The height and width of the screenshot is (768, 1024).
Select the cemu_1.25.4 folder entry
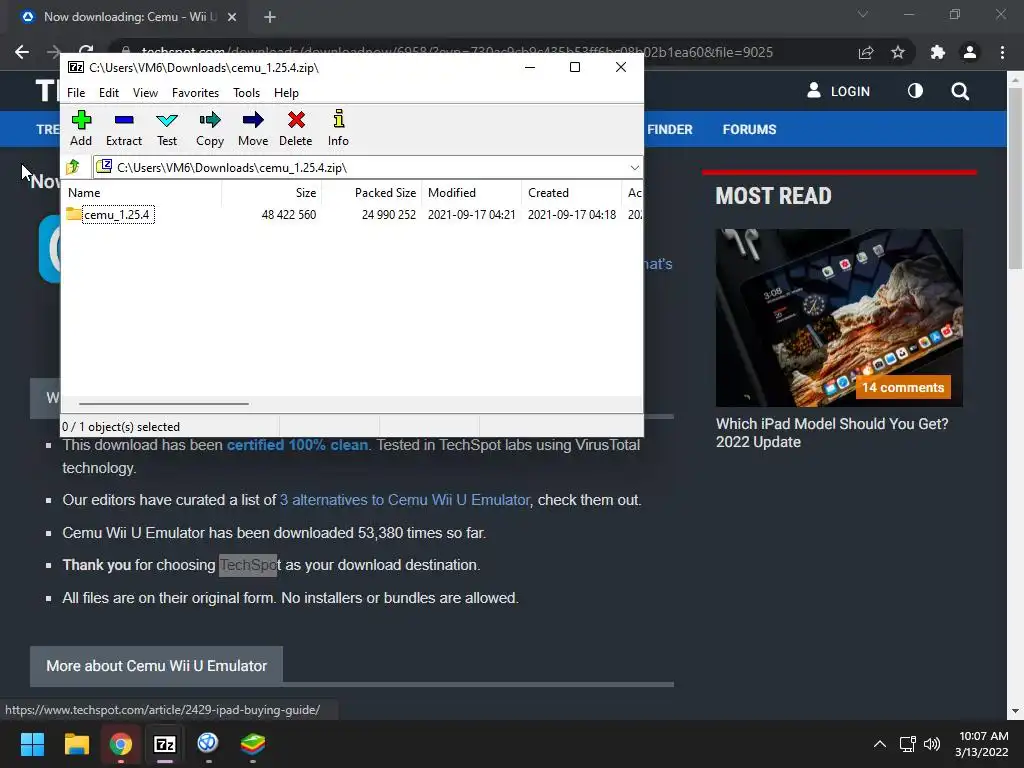(x=118, y=214)
